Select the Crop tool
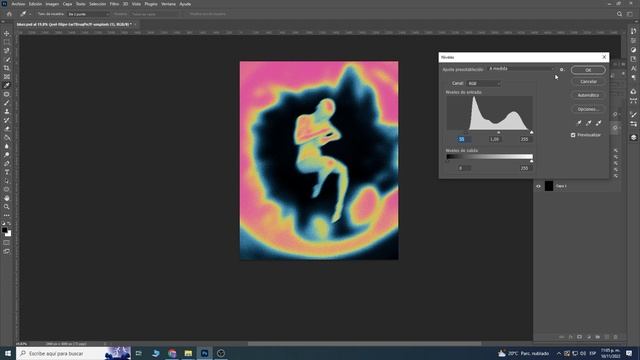This screenshot has height=360, width=640. pos(7,68)
